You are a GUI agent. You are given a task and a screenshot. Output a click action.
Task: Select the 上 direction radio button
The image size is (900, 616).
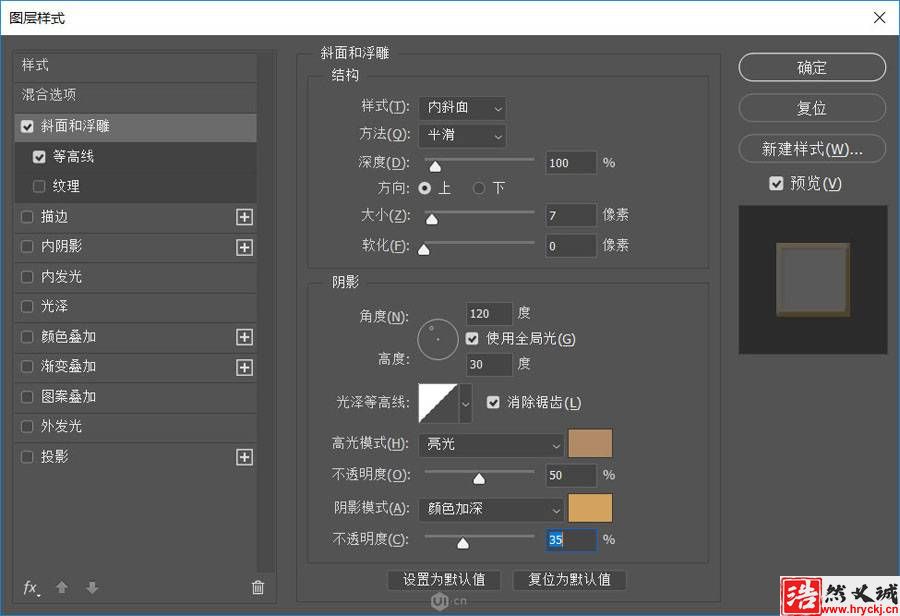425,188
